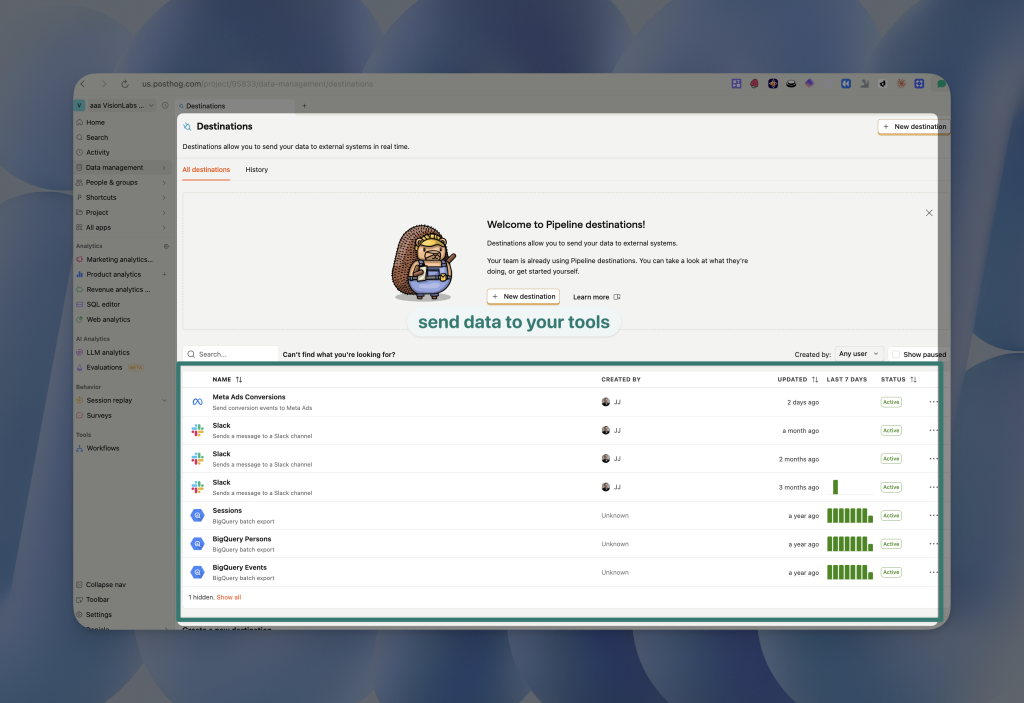The height and width of the screenshot is (703, 1024).
Task: Click New destination button in page header
Action: (x=913, y=127)
